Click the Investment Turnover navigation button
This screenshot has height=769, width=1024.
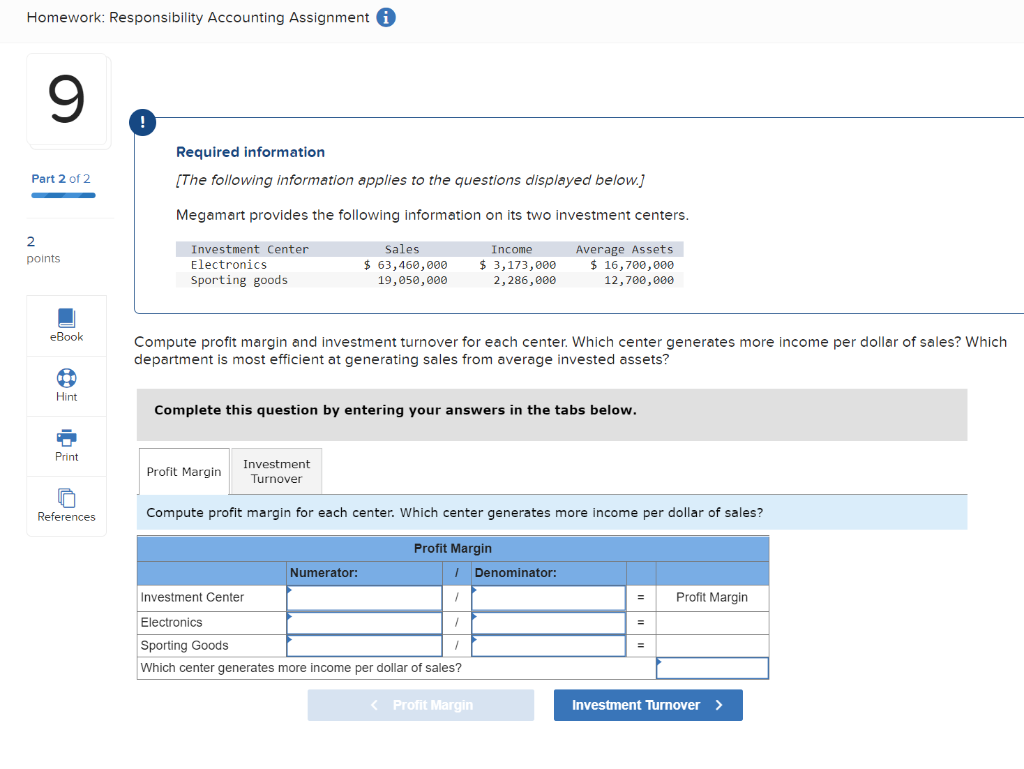tap(648, 704)
